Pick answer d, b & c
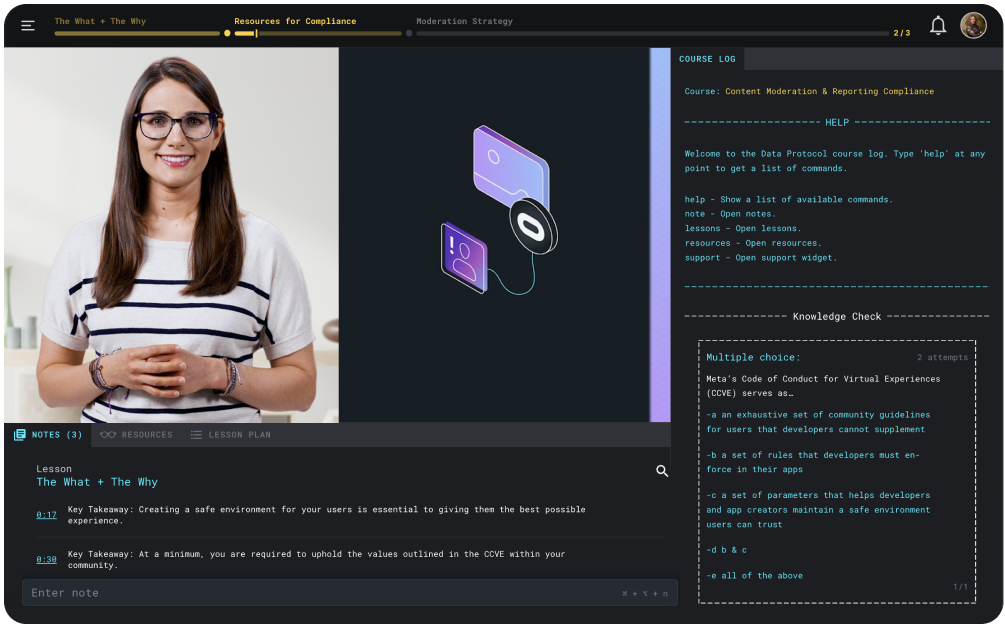This screenshot has height=626, width=1005. (x=727, y=550)
